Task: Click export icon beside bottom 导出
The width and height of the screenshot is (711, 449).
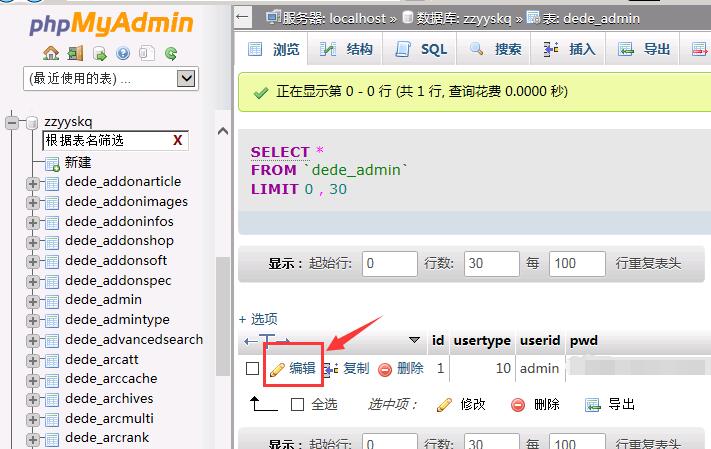Action: pyautogui.click(x=593, y=405)
